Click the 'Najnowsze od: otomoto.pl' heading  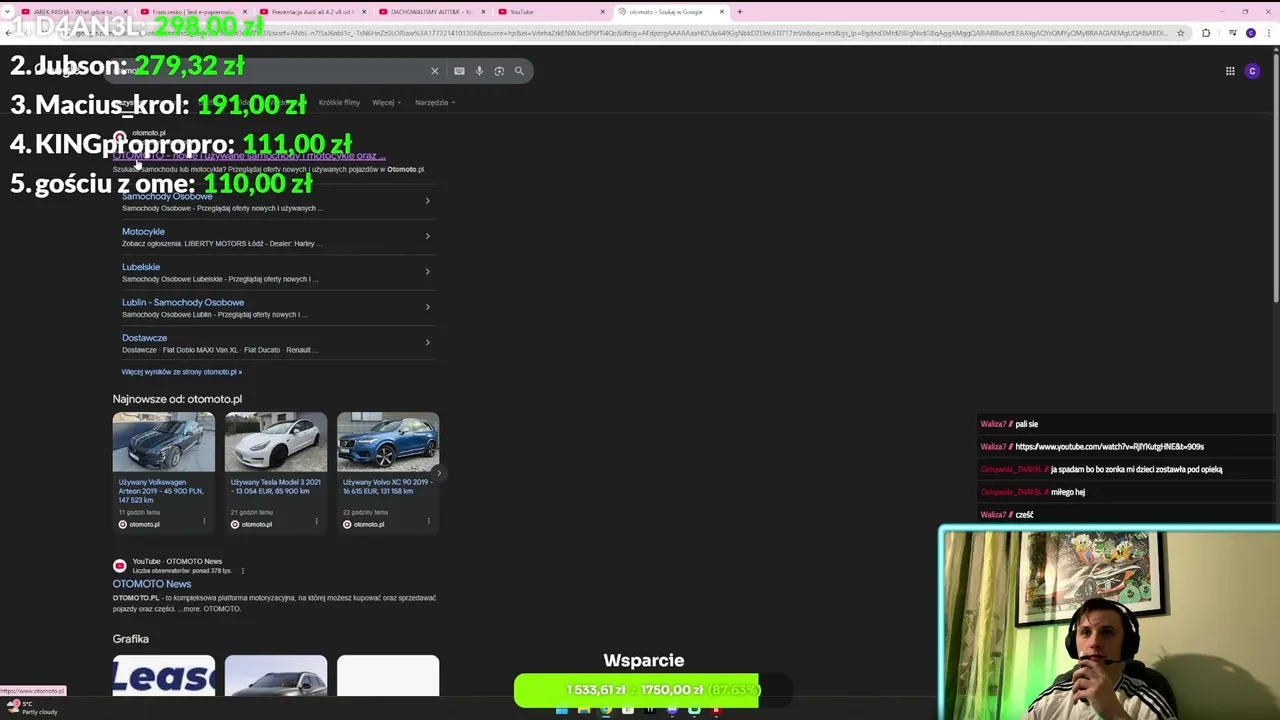177,399
